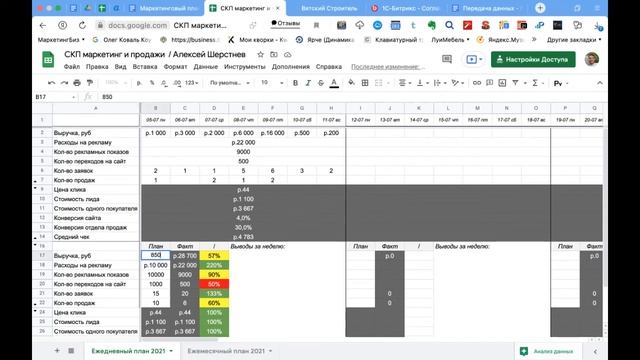The height and width of the screenshot is (360, 640).
Task: Open the Evernote extension icon
Action: pos(431,25)
